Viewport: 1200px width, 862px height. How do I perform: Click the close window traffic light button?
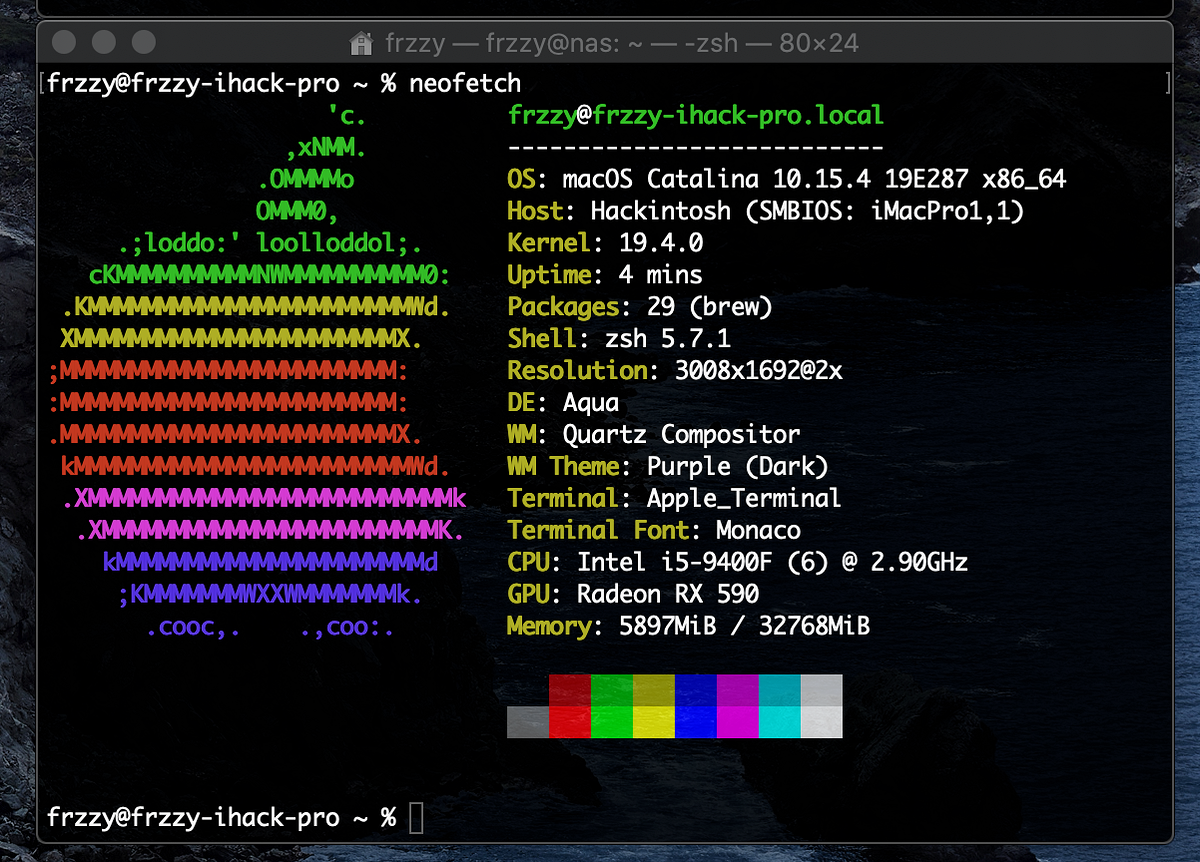pyautogui.click(x=63, y=42)
